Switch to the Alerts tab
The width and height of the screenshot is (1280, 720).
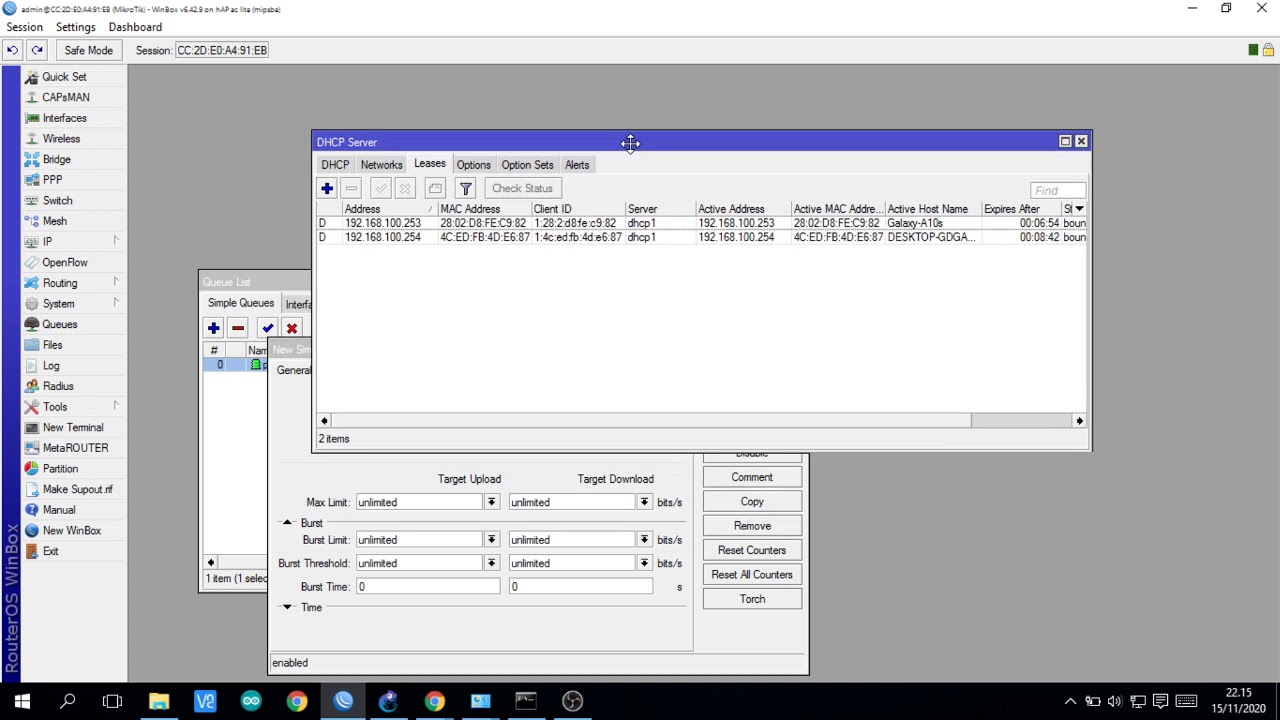coord(577,165)
